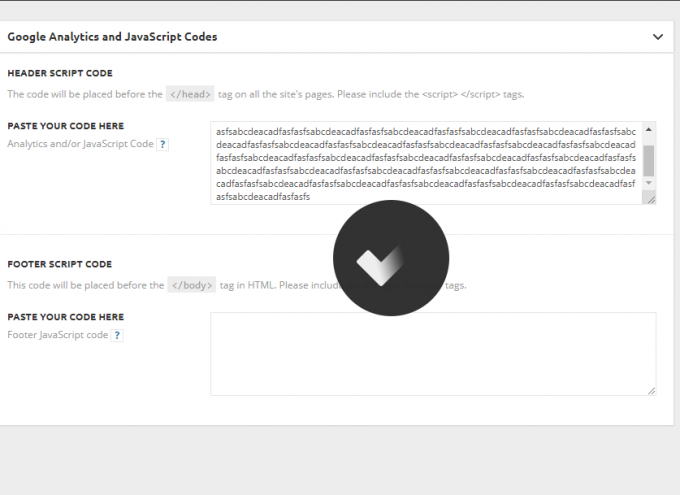The height and width of the screenshot is (495, 680).
Task: Click the Google Analytics and JavaScript Codes title
Action: pos(112,37)
